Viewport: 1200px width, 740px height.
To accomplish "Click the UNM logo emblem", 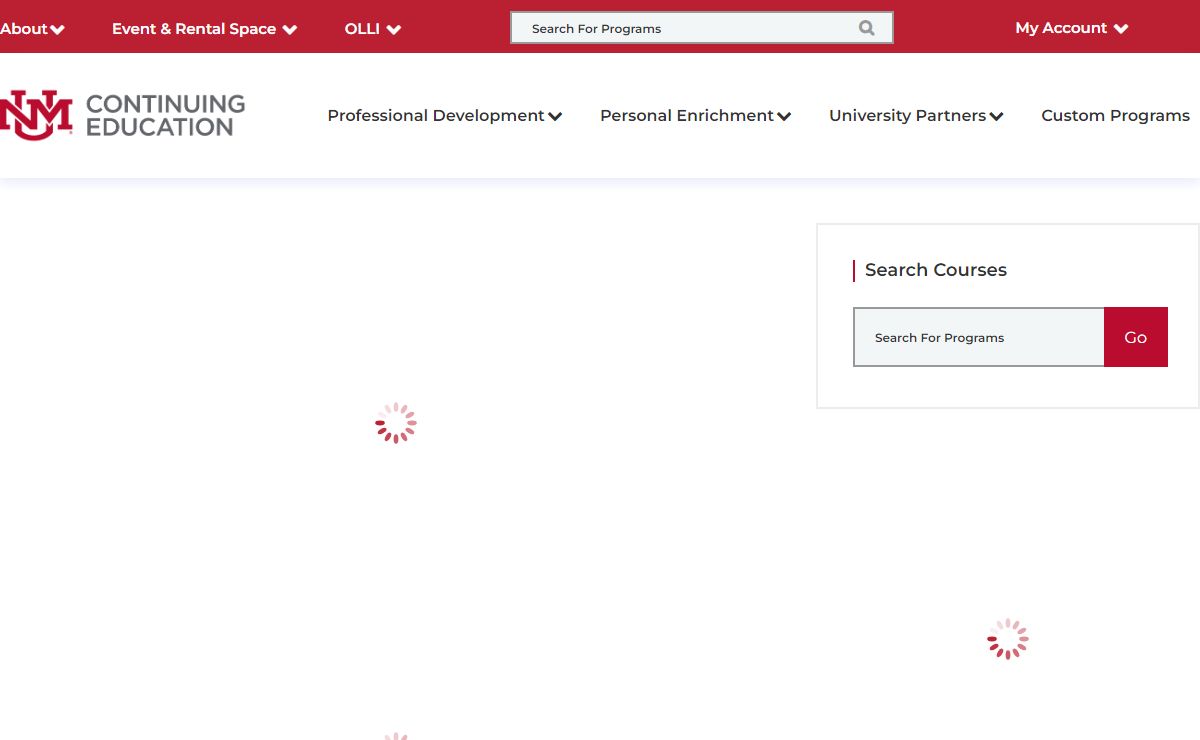I will [36, 115].
